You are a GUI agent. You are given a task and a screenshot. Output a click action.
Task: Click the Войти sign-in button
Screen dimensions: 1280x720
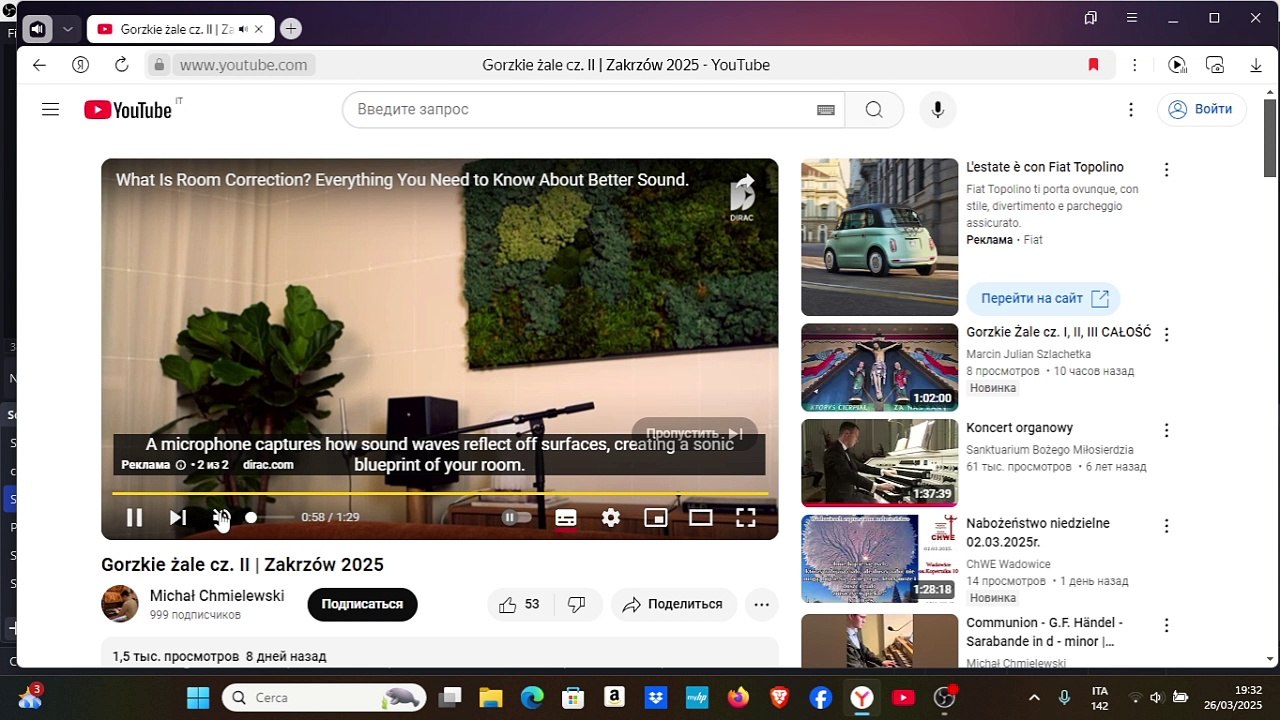(1202, 109)
